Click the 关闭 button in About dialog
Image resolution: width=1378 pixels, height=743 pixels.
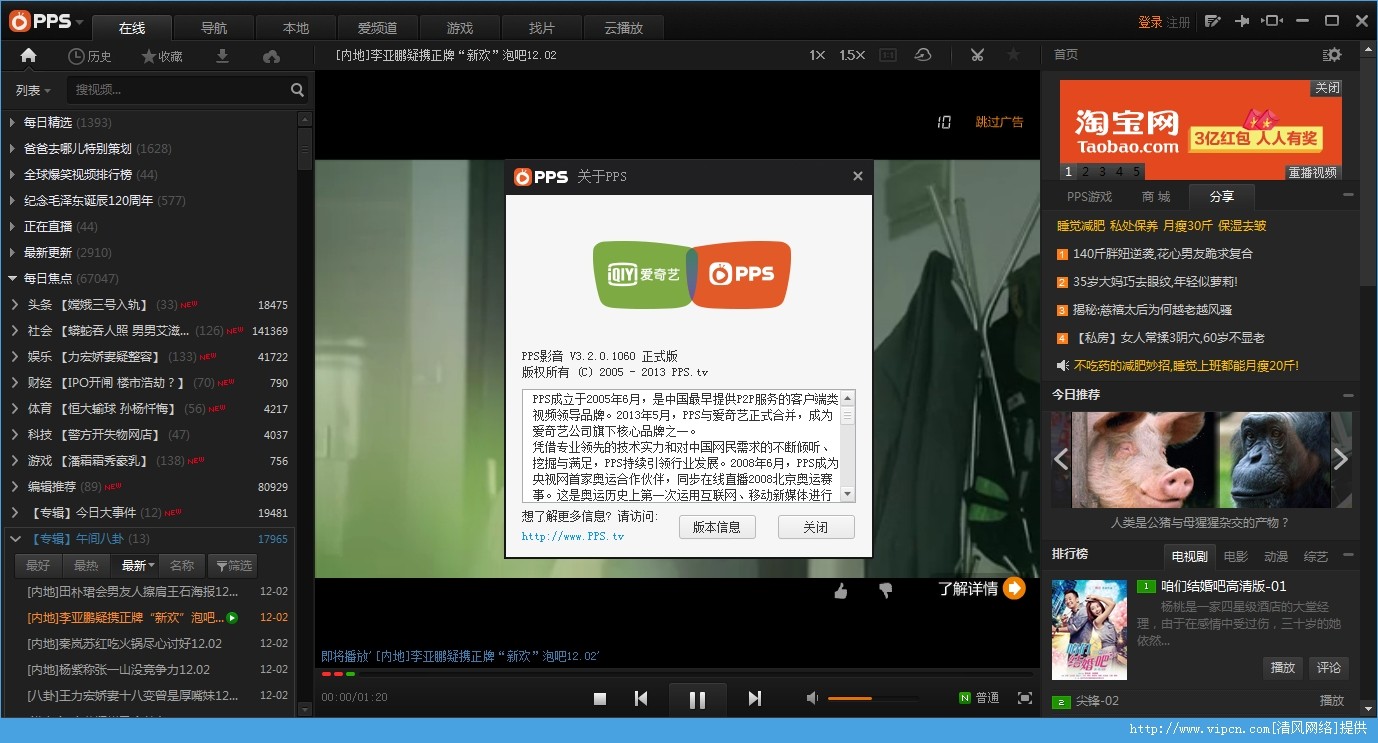pyautogui.click(x=816, y=527)
